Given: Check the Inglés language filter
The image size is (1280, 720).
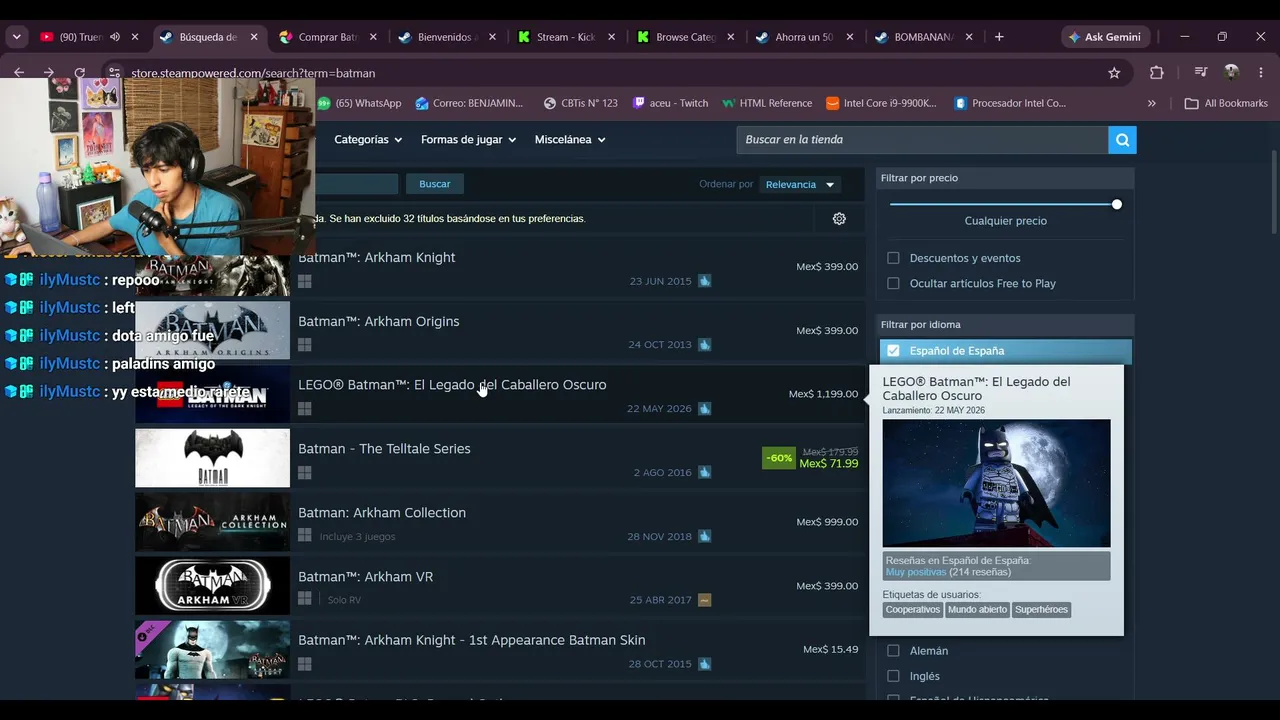Looking at the screenshot, I should (893, 677).
